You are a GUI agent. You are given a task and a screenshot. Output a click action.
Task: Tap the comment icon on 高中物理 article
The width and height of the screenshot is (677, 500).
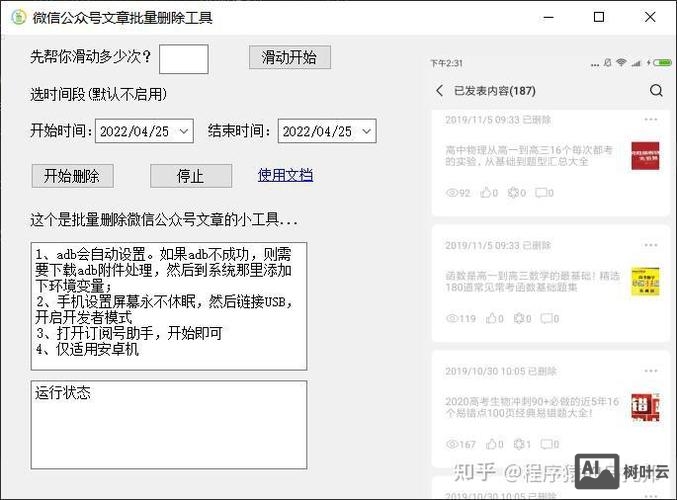(541, 192)
